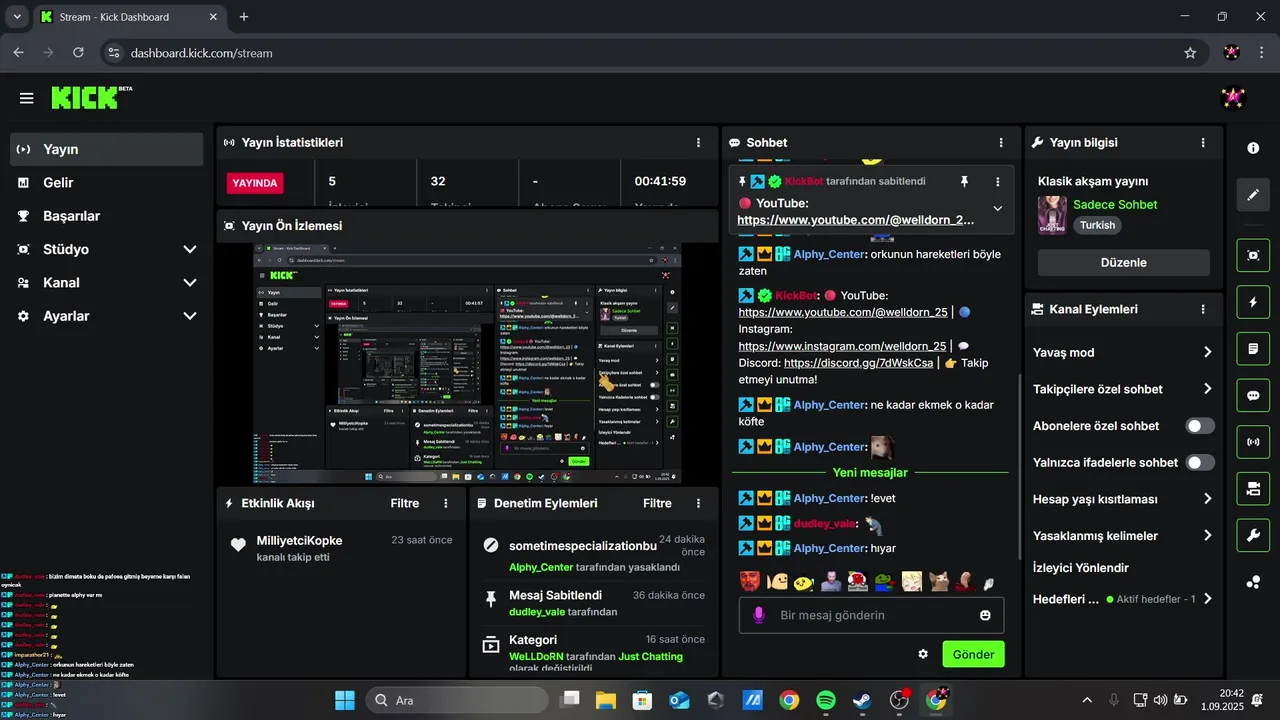Click the Gönder send button
This screenshot has height=720, width=1280.
[x=973, y=654]
